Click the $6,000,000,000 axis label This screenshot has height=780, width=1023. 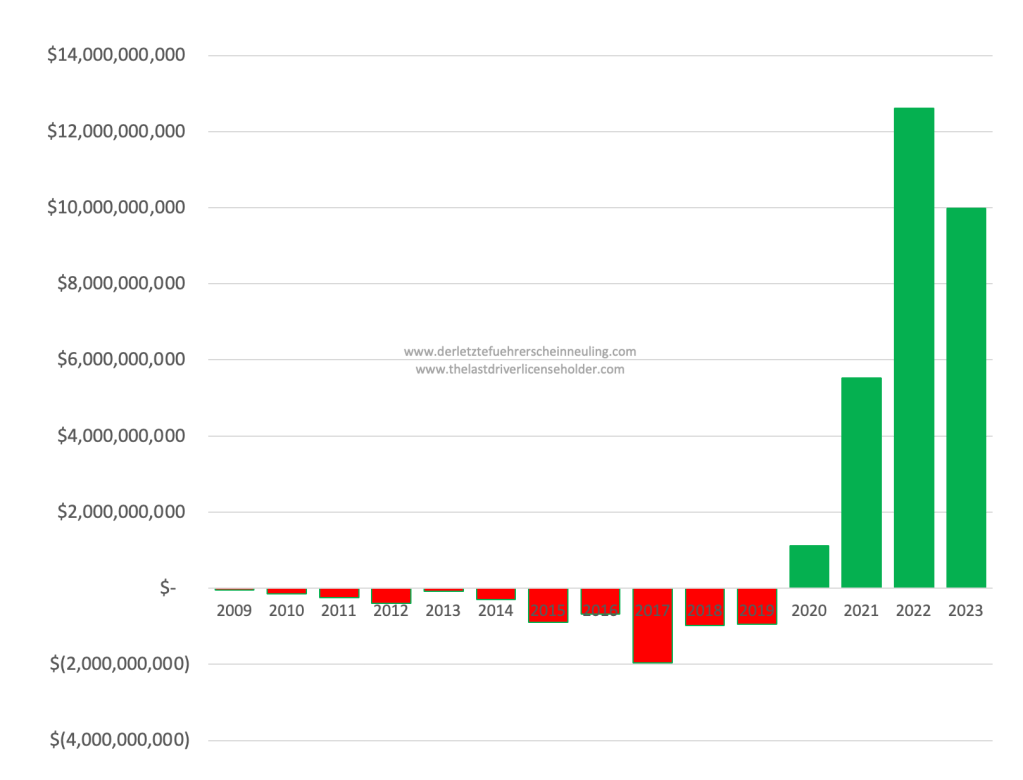122,360
